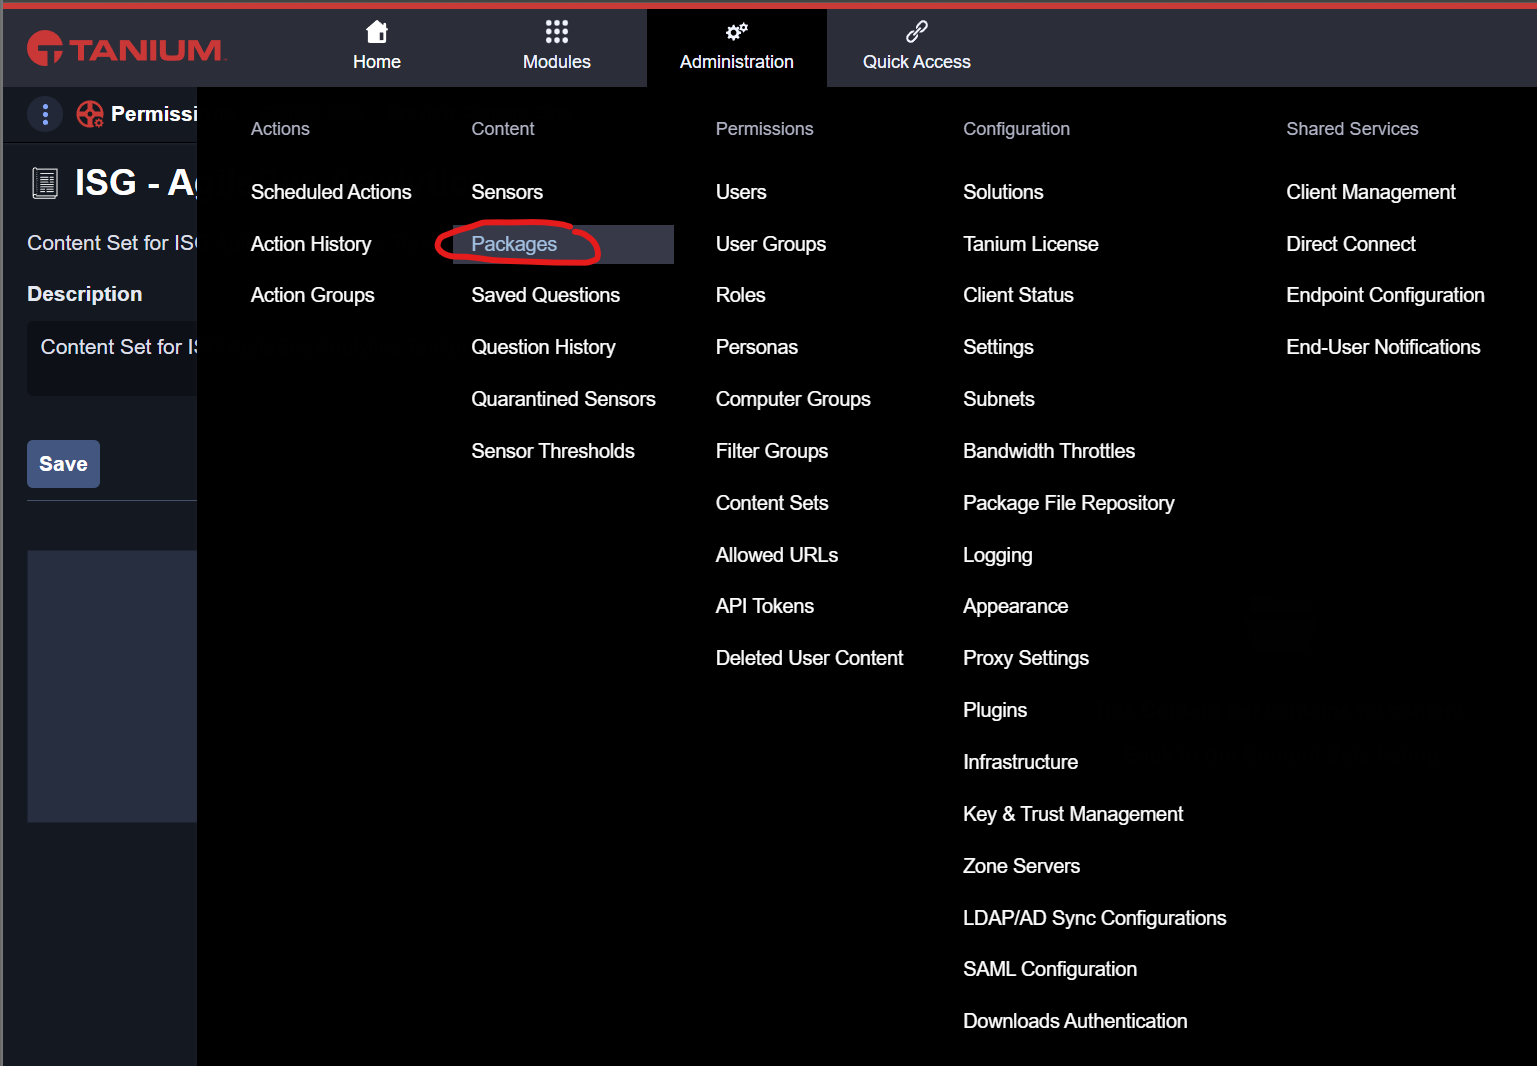Open Downloads Authentication
Image resolution: width=1537 pixels, height=1066 pixels.
1075,1021
